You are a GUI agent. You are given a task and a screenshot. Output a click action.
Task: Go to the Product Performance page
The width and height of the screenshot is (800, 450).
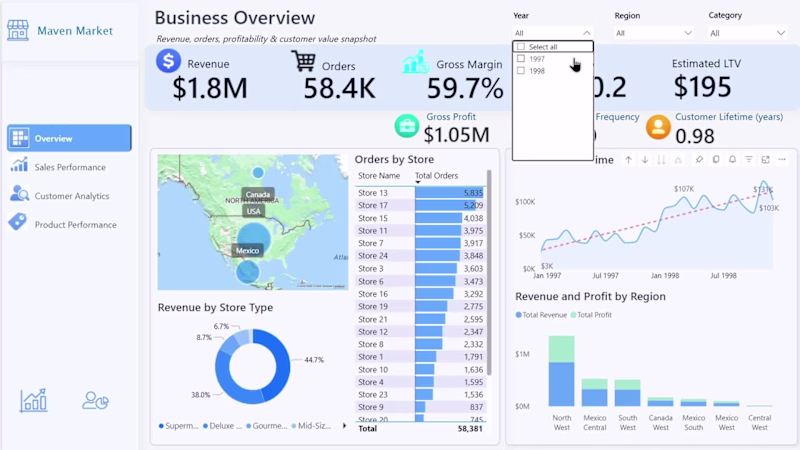click(x=75, y=224)
